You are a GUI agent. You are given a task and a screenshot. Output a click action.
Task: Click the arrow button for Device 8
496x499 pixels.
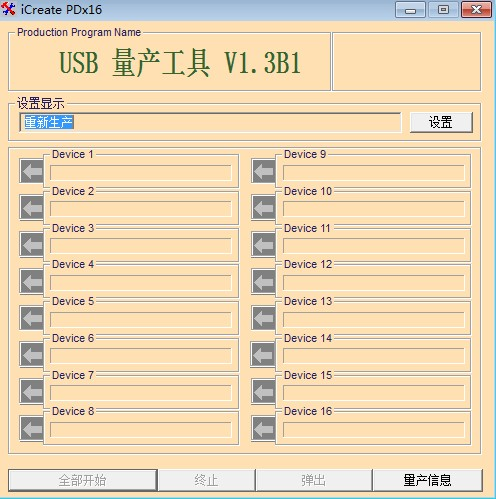point(32,428)
